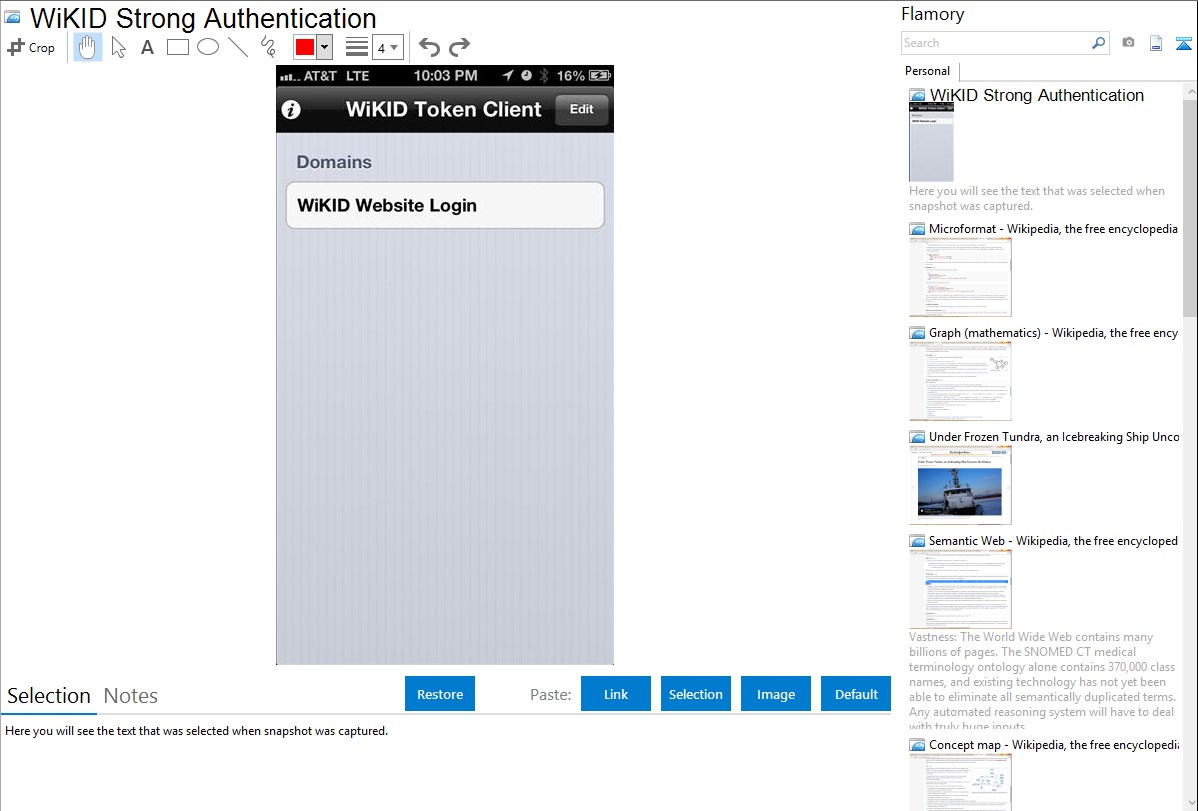This screenshot has width=1198, height=811.
Task: Open the Microformat Wikipedia thumbnail
Action: (960, 277)
